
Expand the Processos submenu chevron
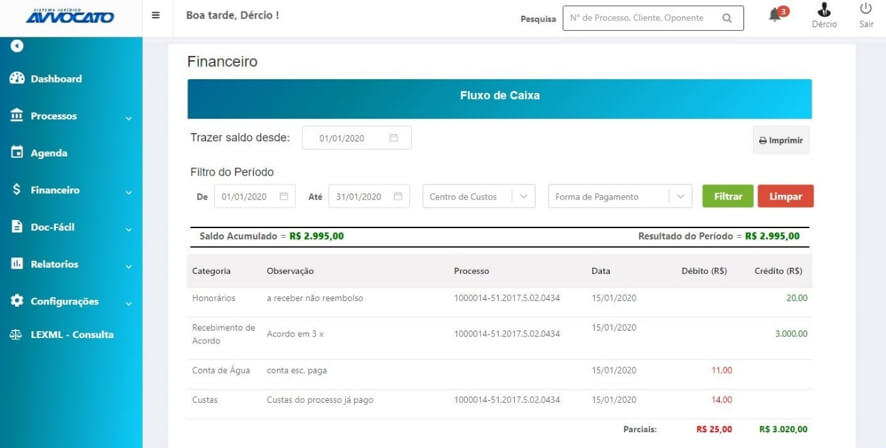click(129, 118)
